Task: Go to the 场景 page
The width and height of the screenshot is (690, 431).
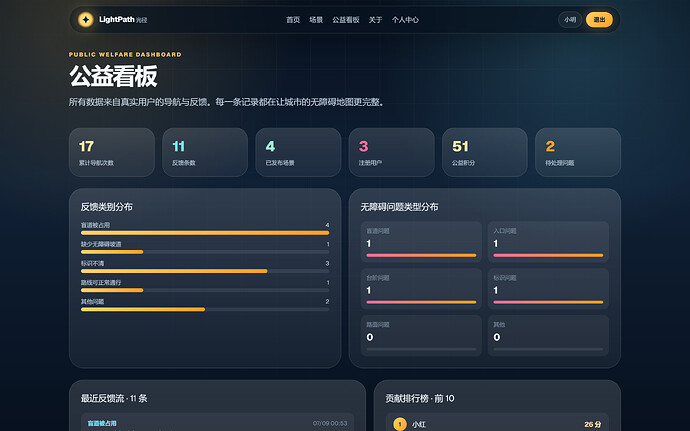Action: 316,20
